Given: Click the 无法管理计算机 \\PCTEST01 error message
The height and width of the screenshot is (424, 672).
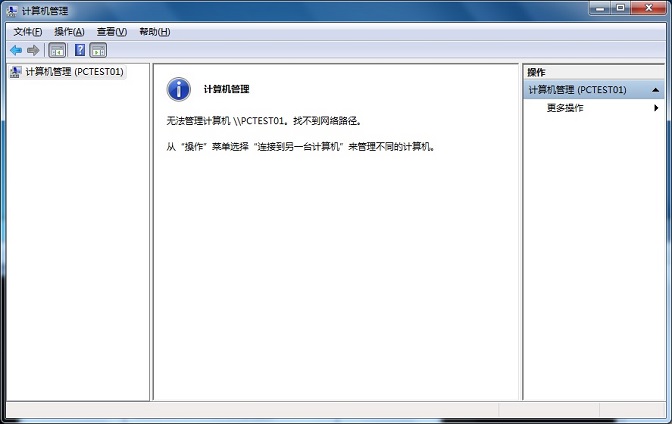Looking at the screenshot, I should [x=264, y=121].
